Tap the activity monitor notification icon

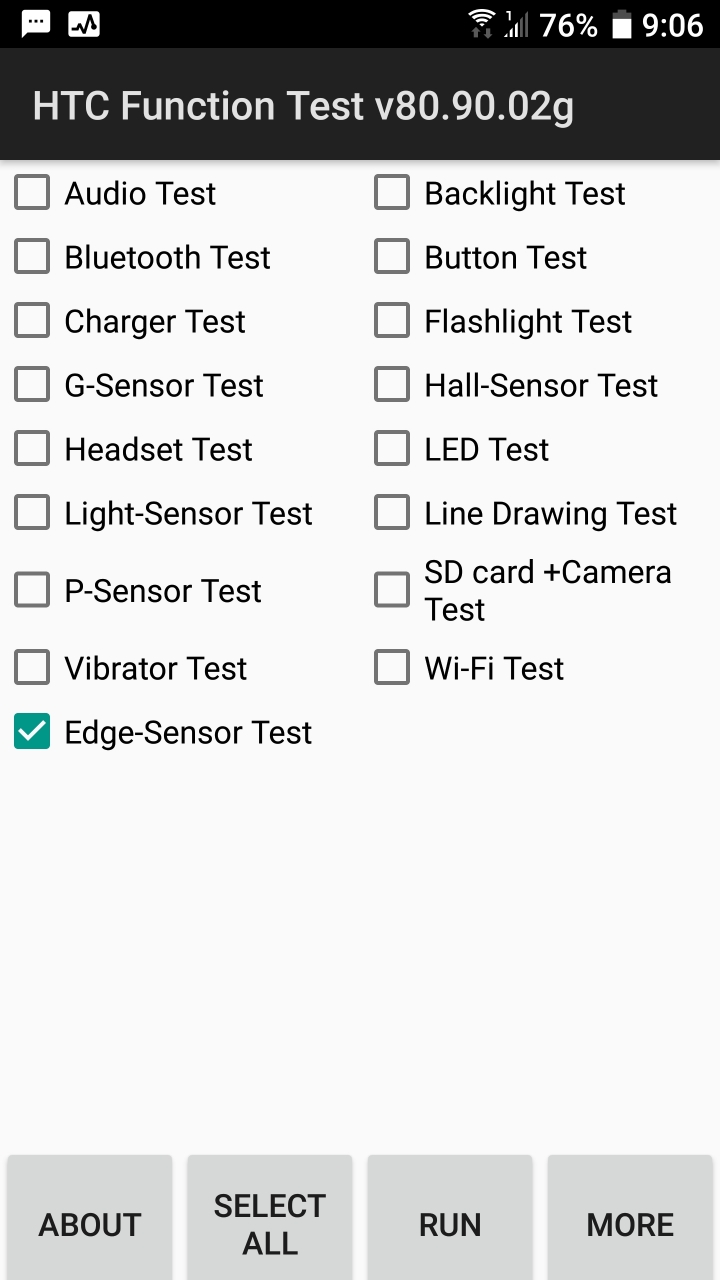(x=84, y=24)
